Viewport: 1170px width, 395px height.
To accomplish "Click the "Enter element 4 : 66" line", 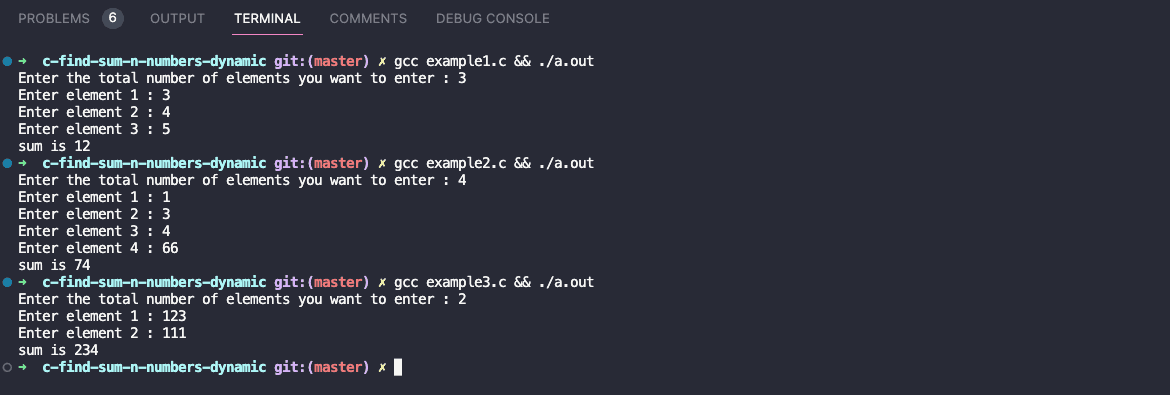I will (98, 248).
